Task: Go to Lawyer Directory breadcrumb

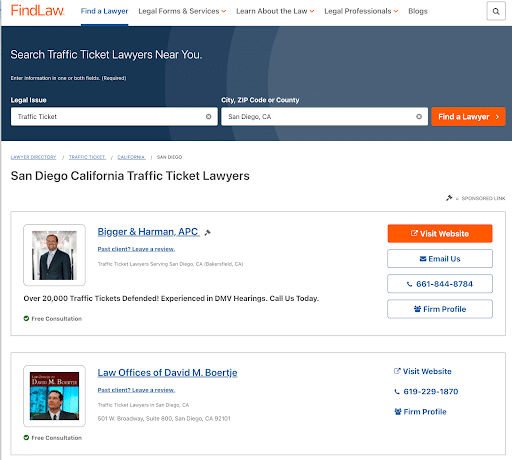Action: [33, 157]
